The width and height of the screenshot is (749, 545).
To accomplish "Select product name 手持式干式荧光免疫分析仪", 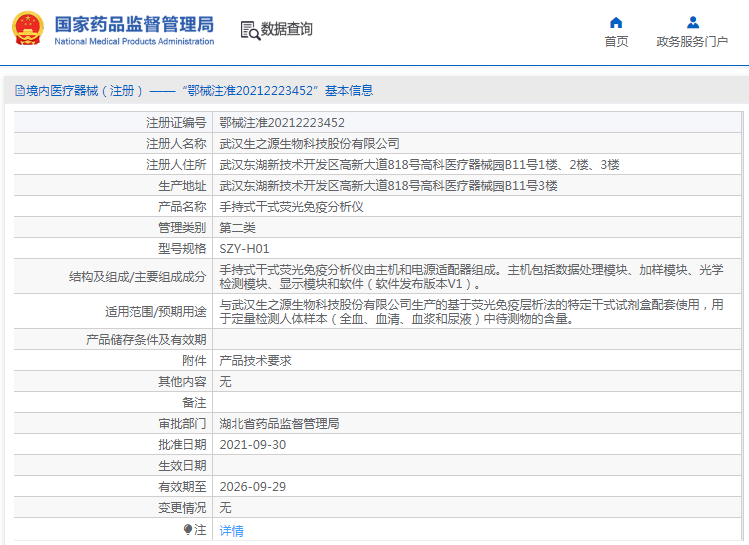I will 291,207.
